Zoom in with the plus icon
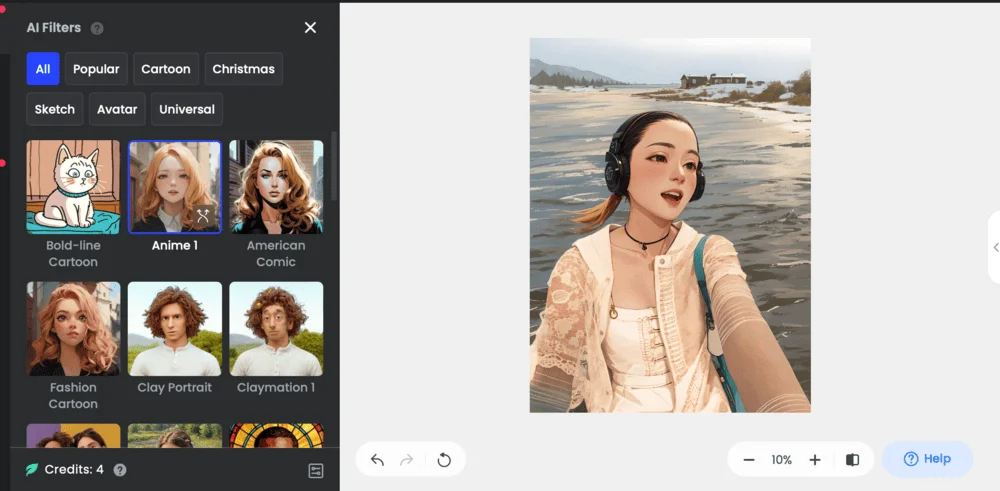This screenshot has height=491, width=1000. pos(815,460)
